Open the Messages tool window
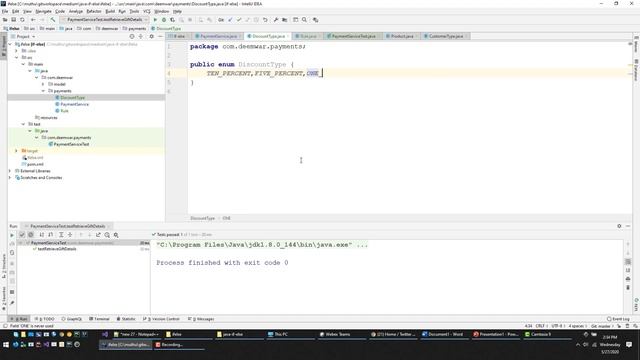Image resolution: width=640 pixels, height=360 pixels. (x=201, y=319)
